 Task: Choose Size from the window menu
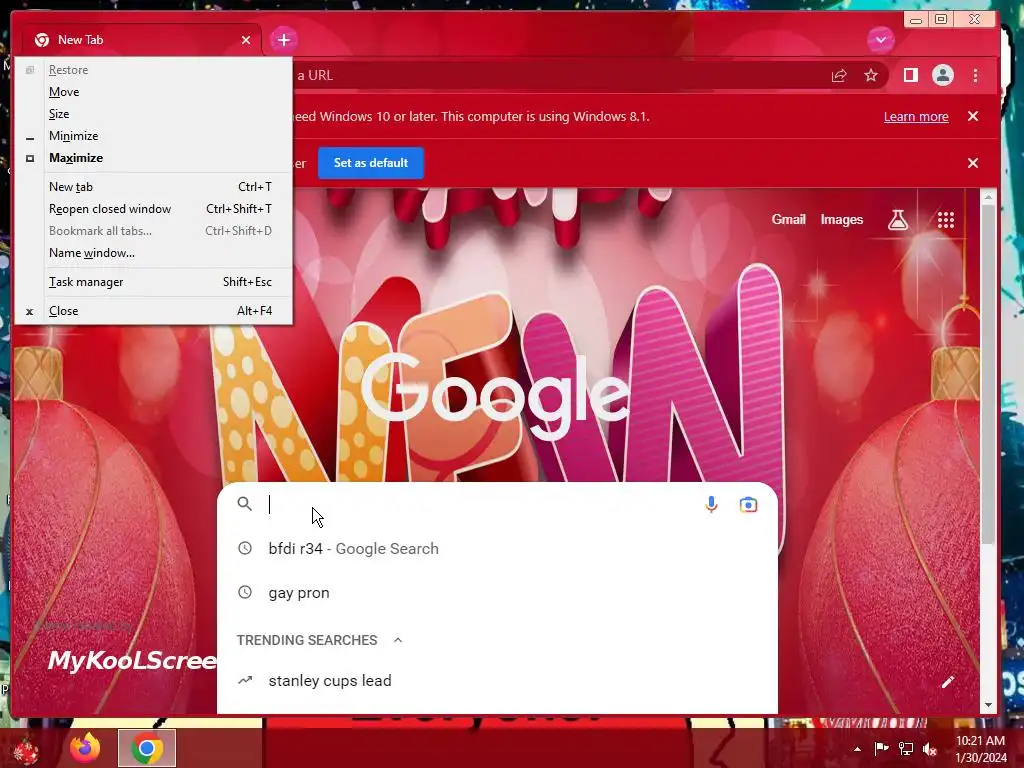click(x=153, y=114)
